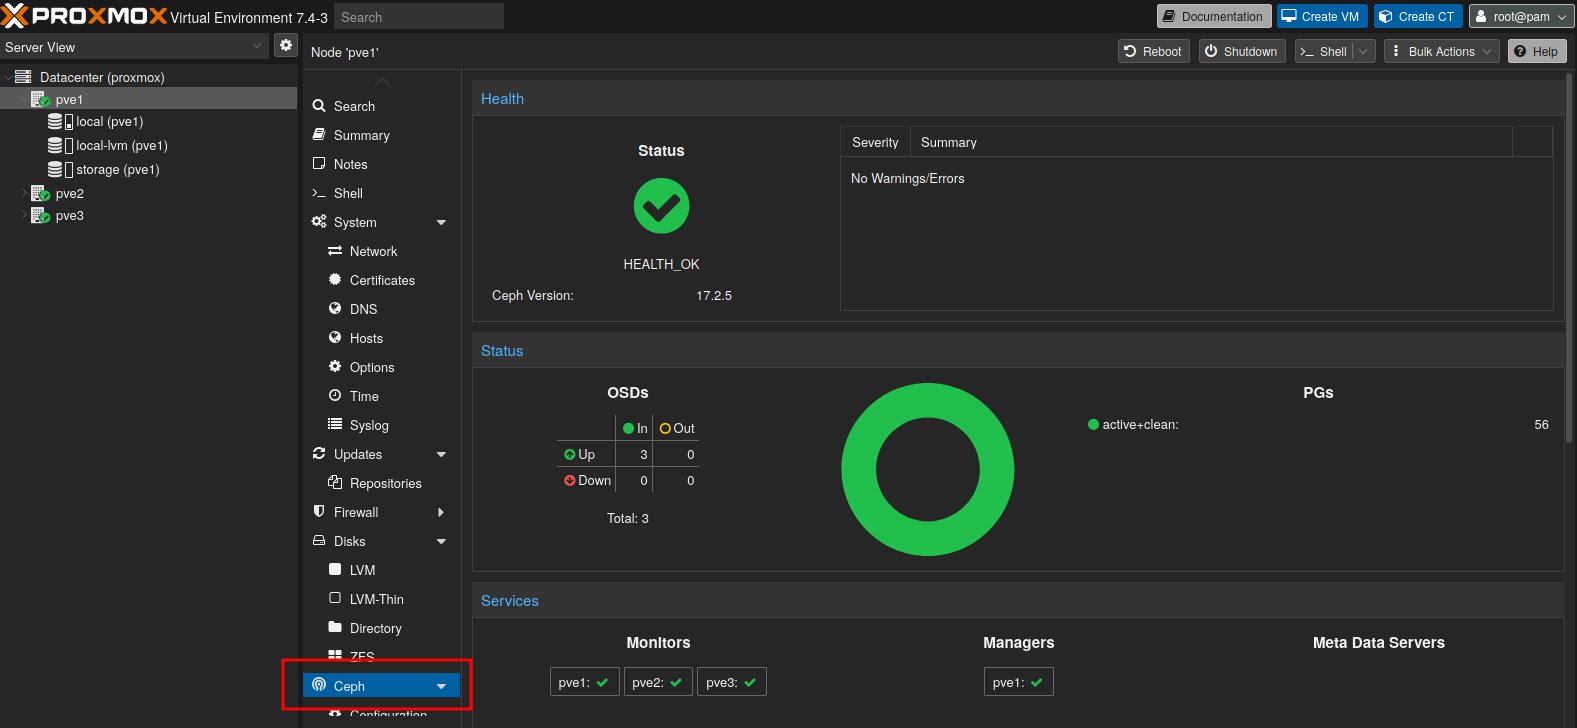Click the Updates refresh icon
The width and height of the screenshot is (1577, 728).
[319, 454]
